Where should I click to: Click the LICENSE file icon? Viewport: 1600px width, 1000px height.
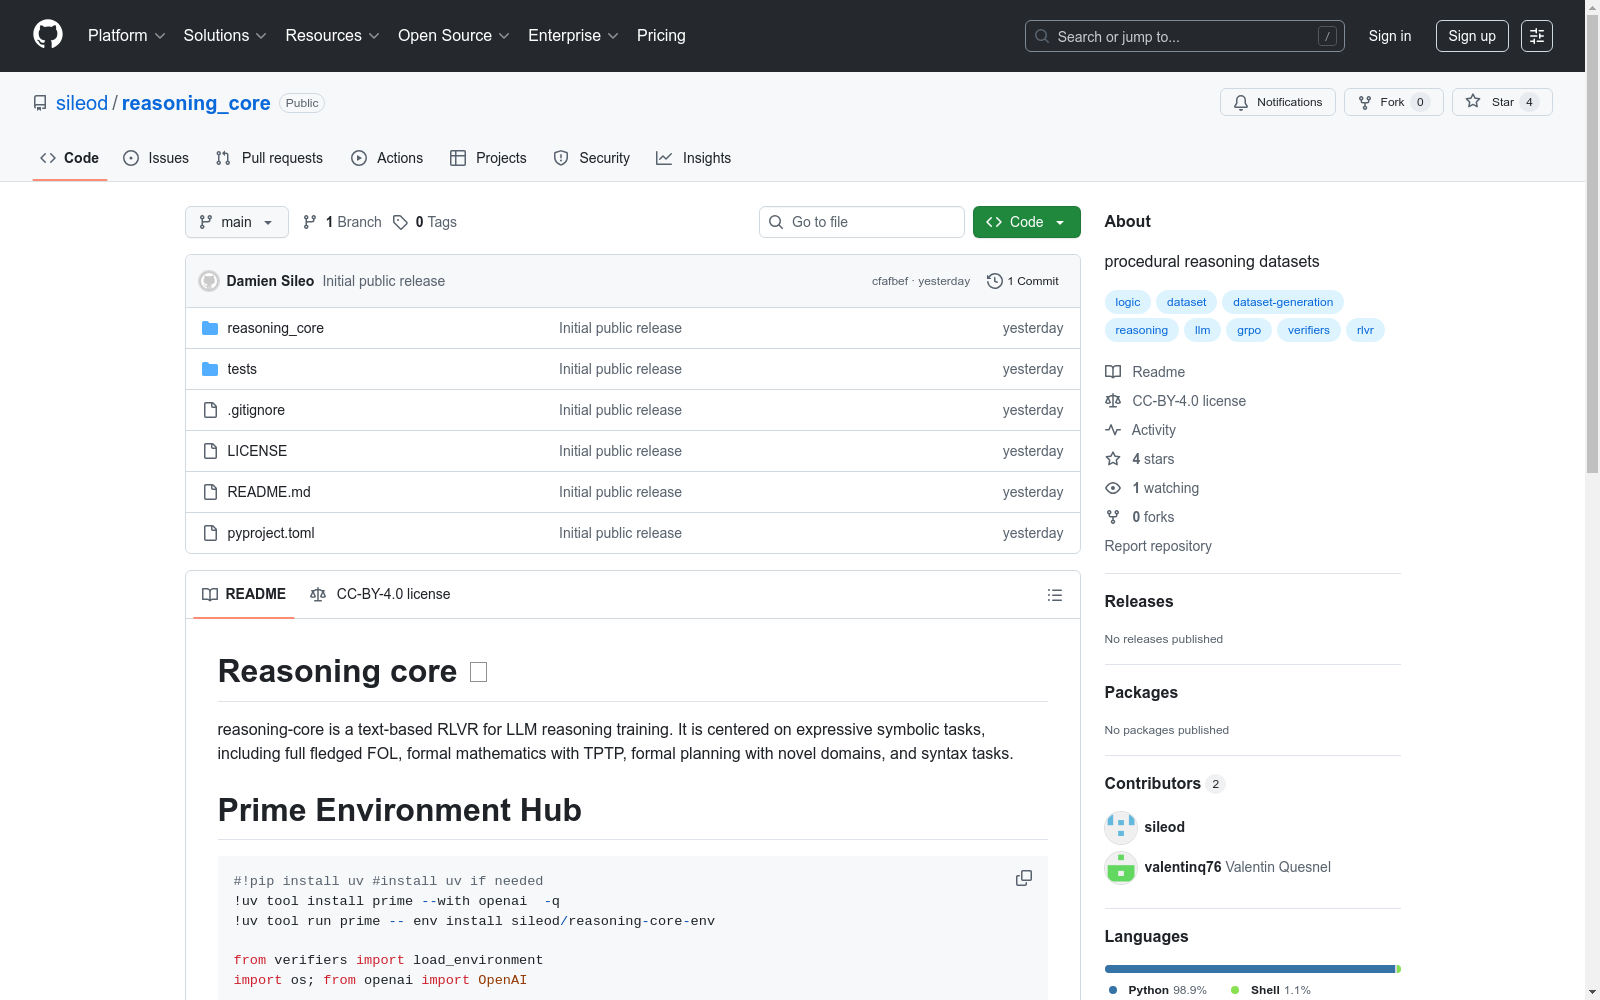click(x=210, y=451)
